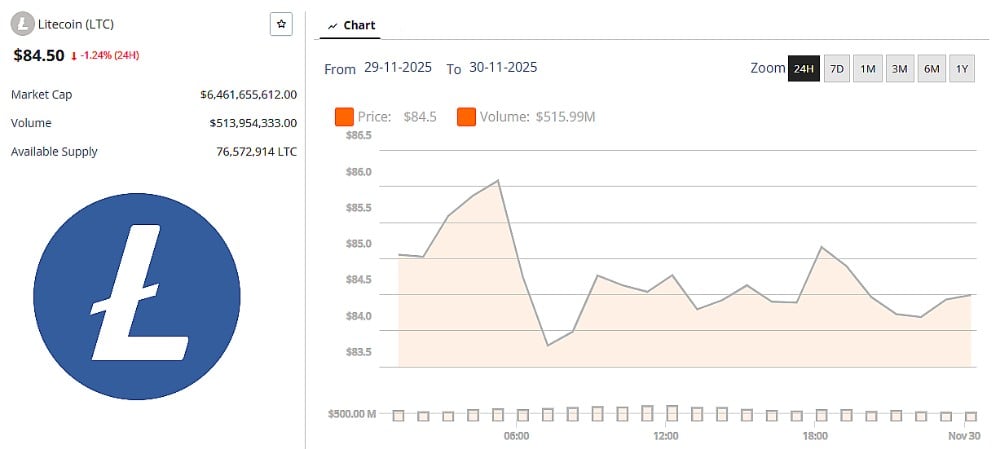Click the $84.50 price value
The width and height of the screenshot is (1000, 449).
pos(39,55)
